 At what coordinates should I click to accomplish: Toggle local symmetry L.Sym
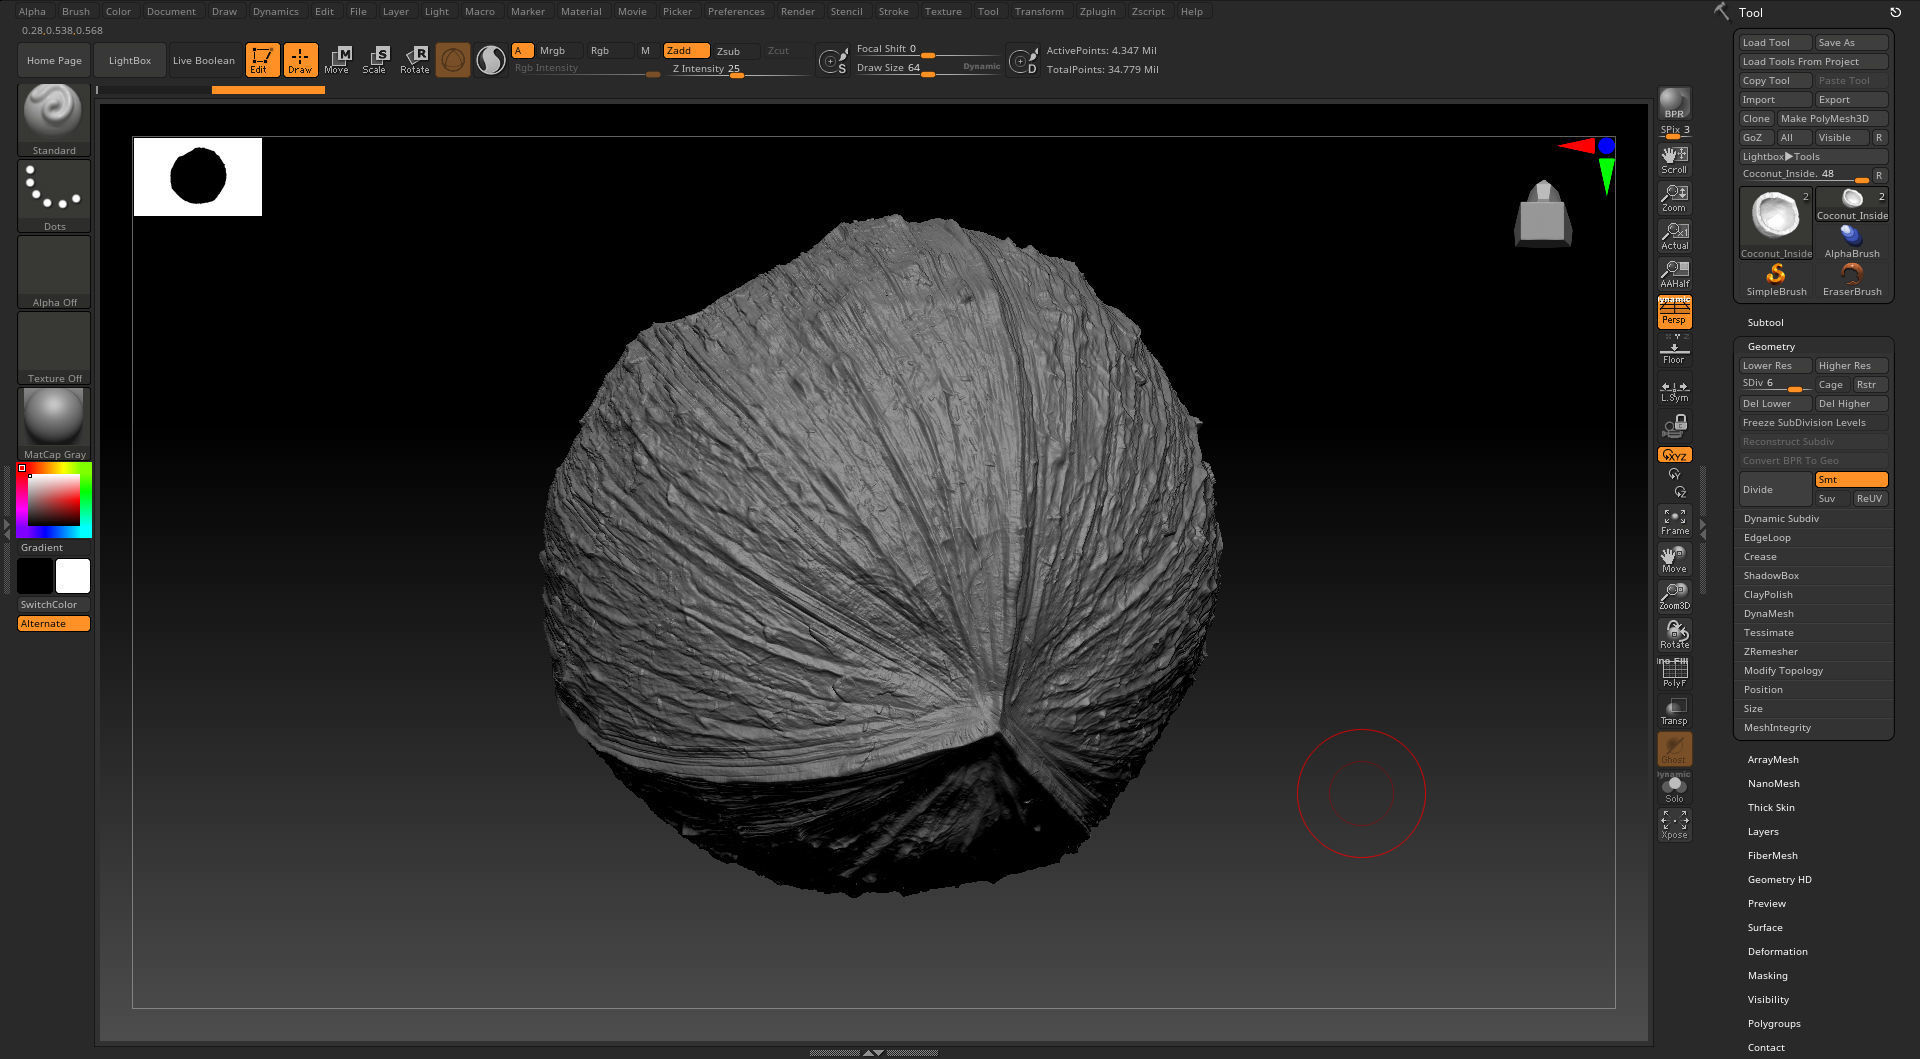1674,390
